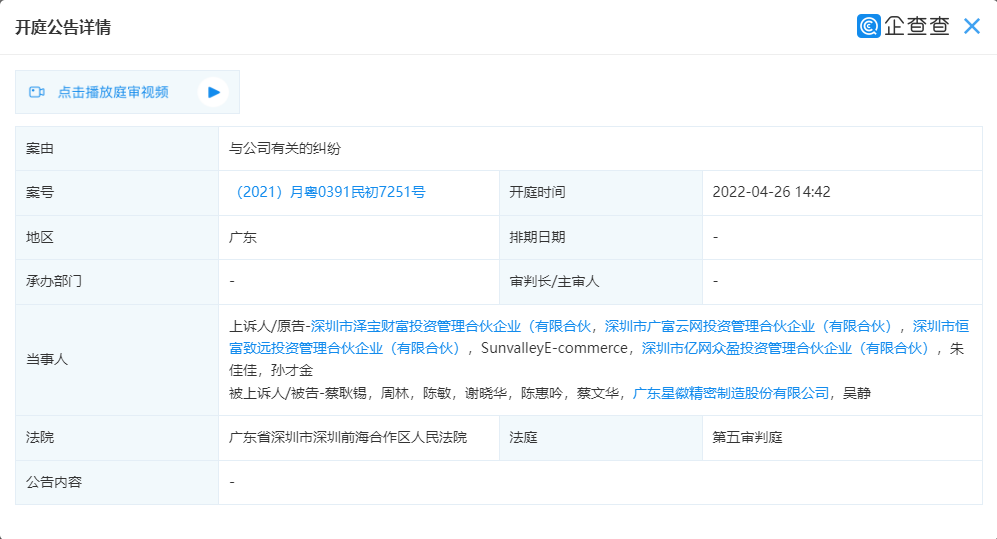The width and height of the screenshot is (997, 539).
Task: Open 深圳市亿网众盈投资管理合伙企业 company link
Action: [786, 348]
